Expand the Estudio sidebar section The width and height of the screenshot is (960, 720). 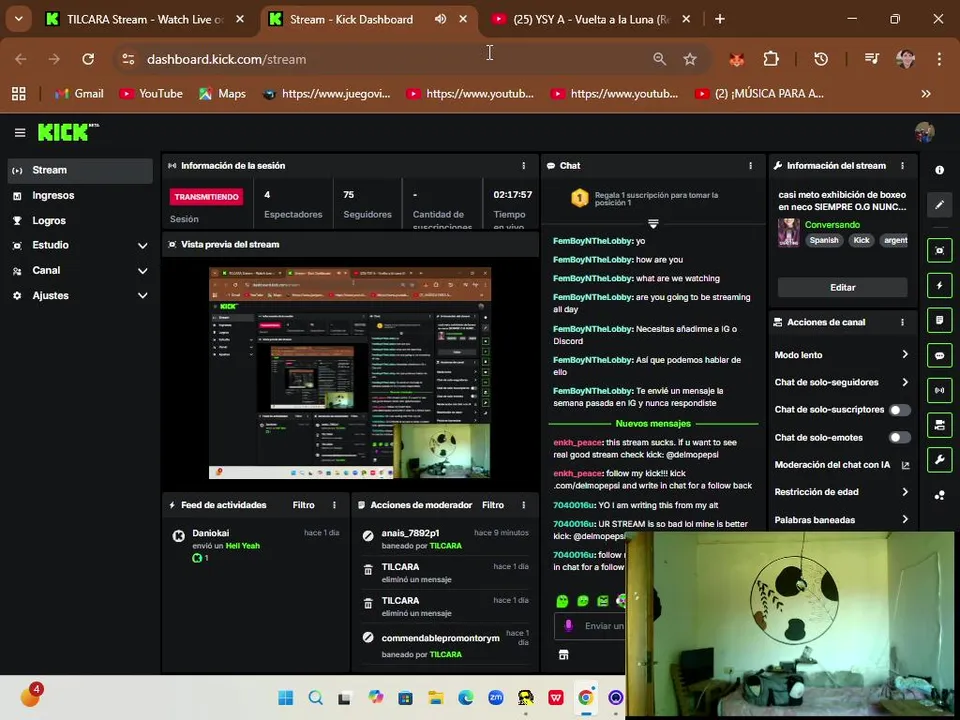pyautogui.click(x=80, y=245)
